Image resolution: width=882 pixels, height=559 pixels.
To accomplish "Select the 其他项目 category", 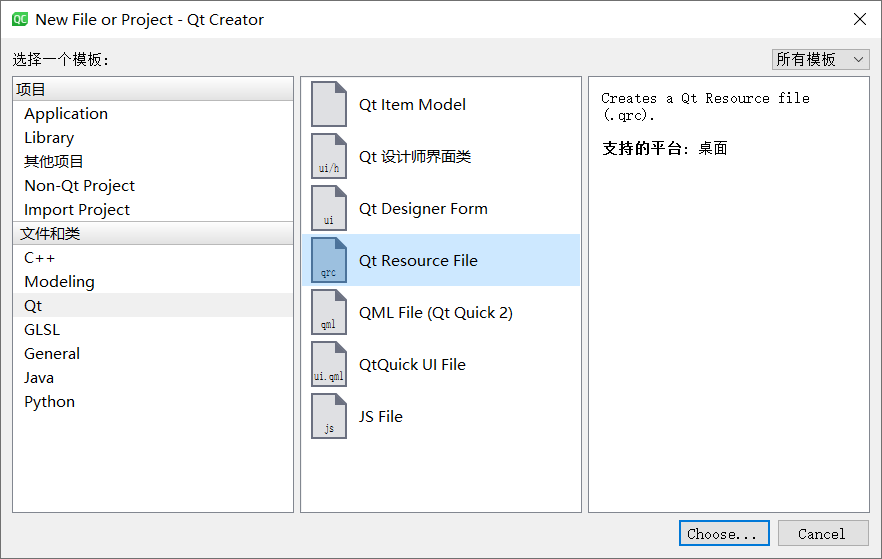I will point(152,161).
